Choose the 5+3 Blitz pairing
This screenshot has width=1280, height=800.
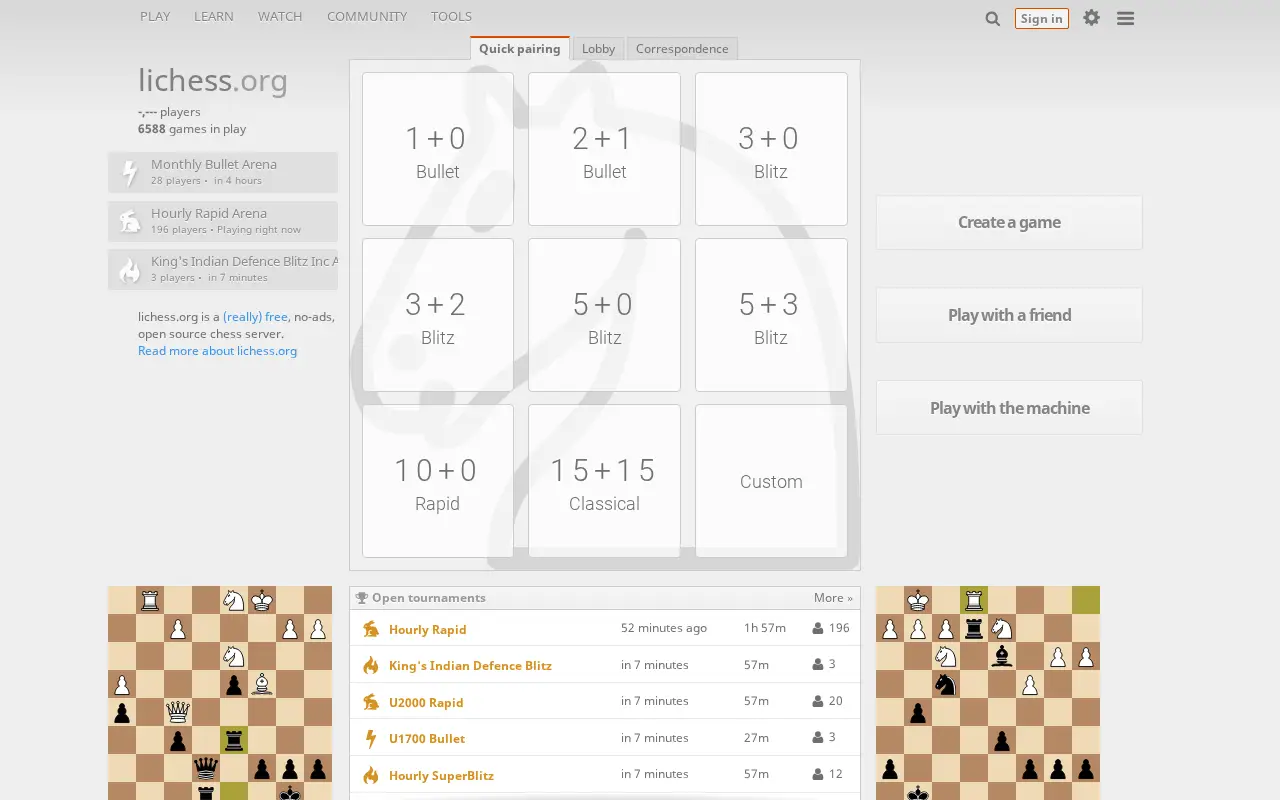coord(771,315)
